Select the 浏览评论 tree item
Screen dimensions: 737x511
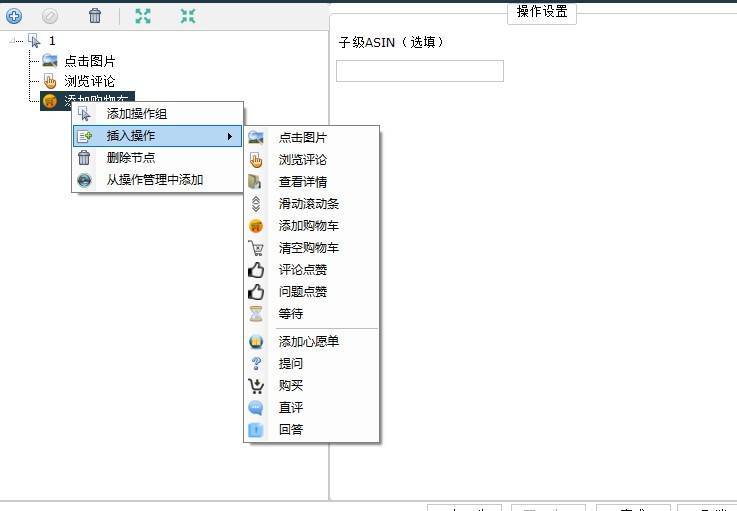90,81
